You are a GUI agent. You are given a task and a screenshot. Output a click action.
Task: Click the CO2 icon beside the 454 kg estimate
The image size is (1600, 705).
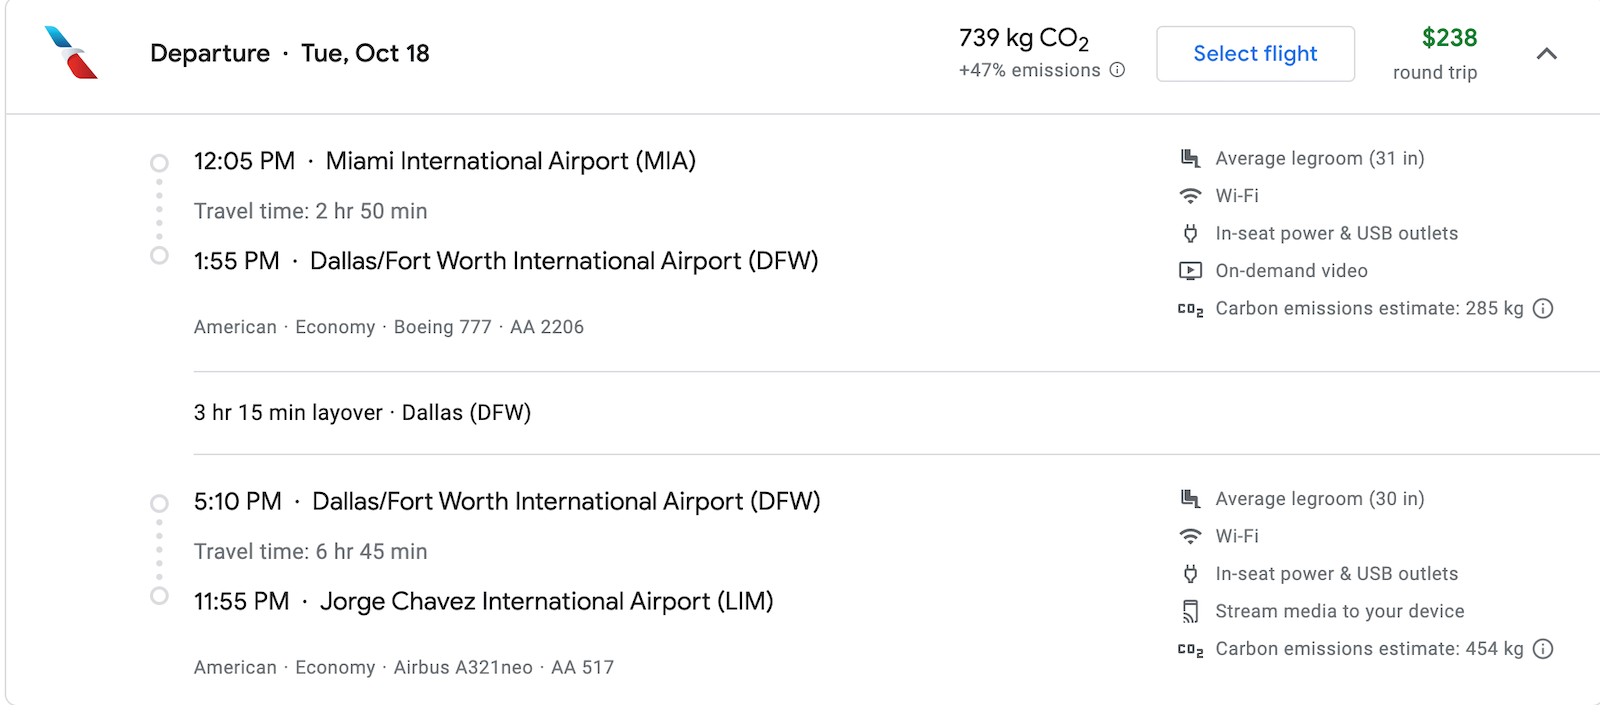pos(1190,649)
